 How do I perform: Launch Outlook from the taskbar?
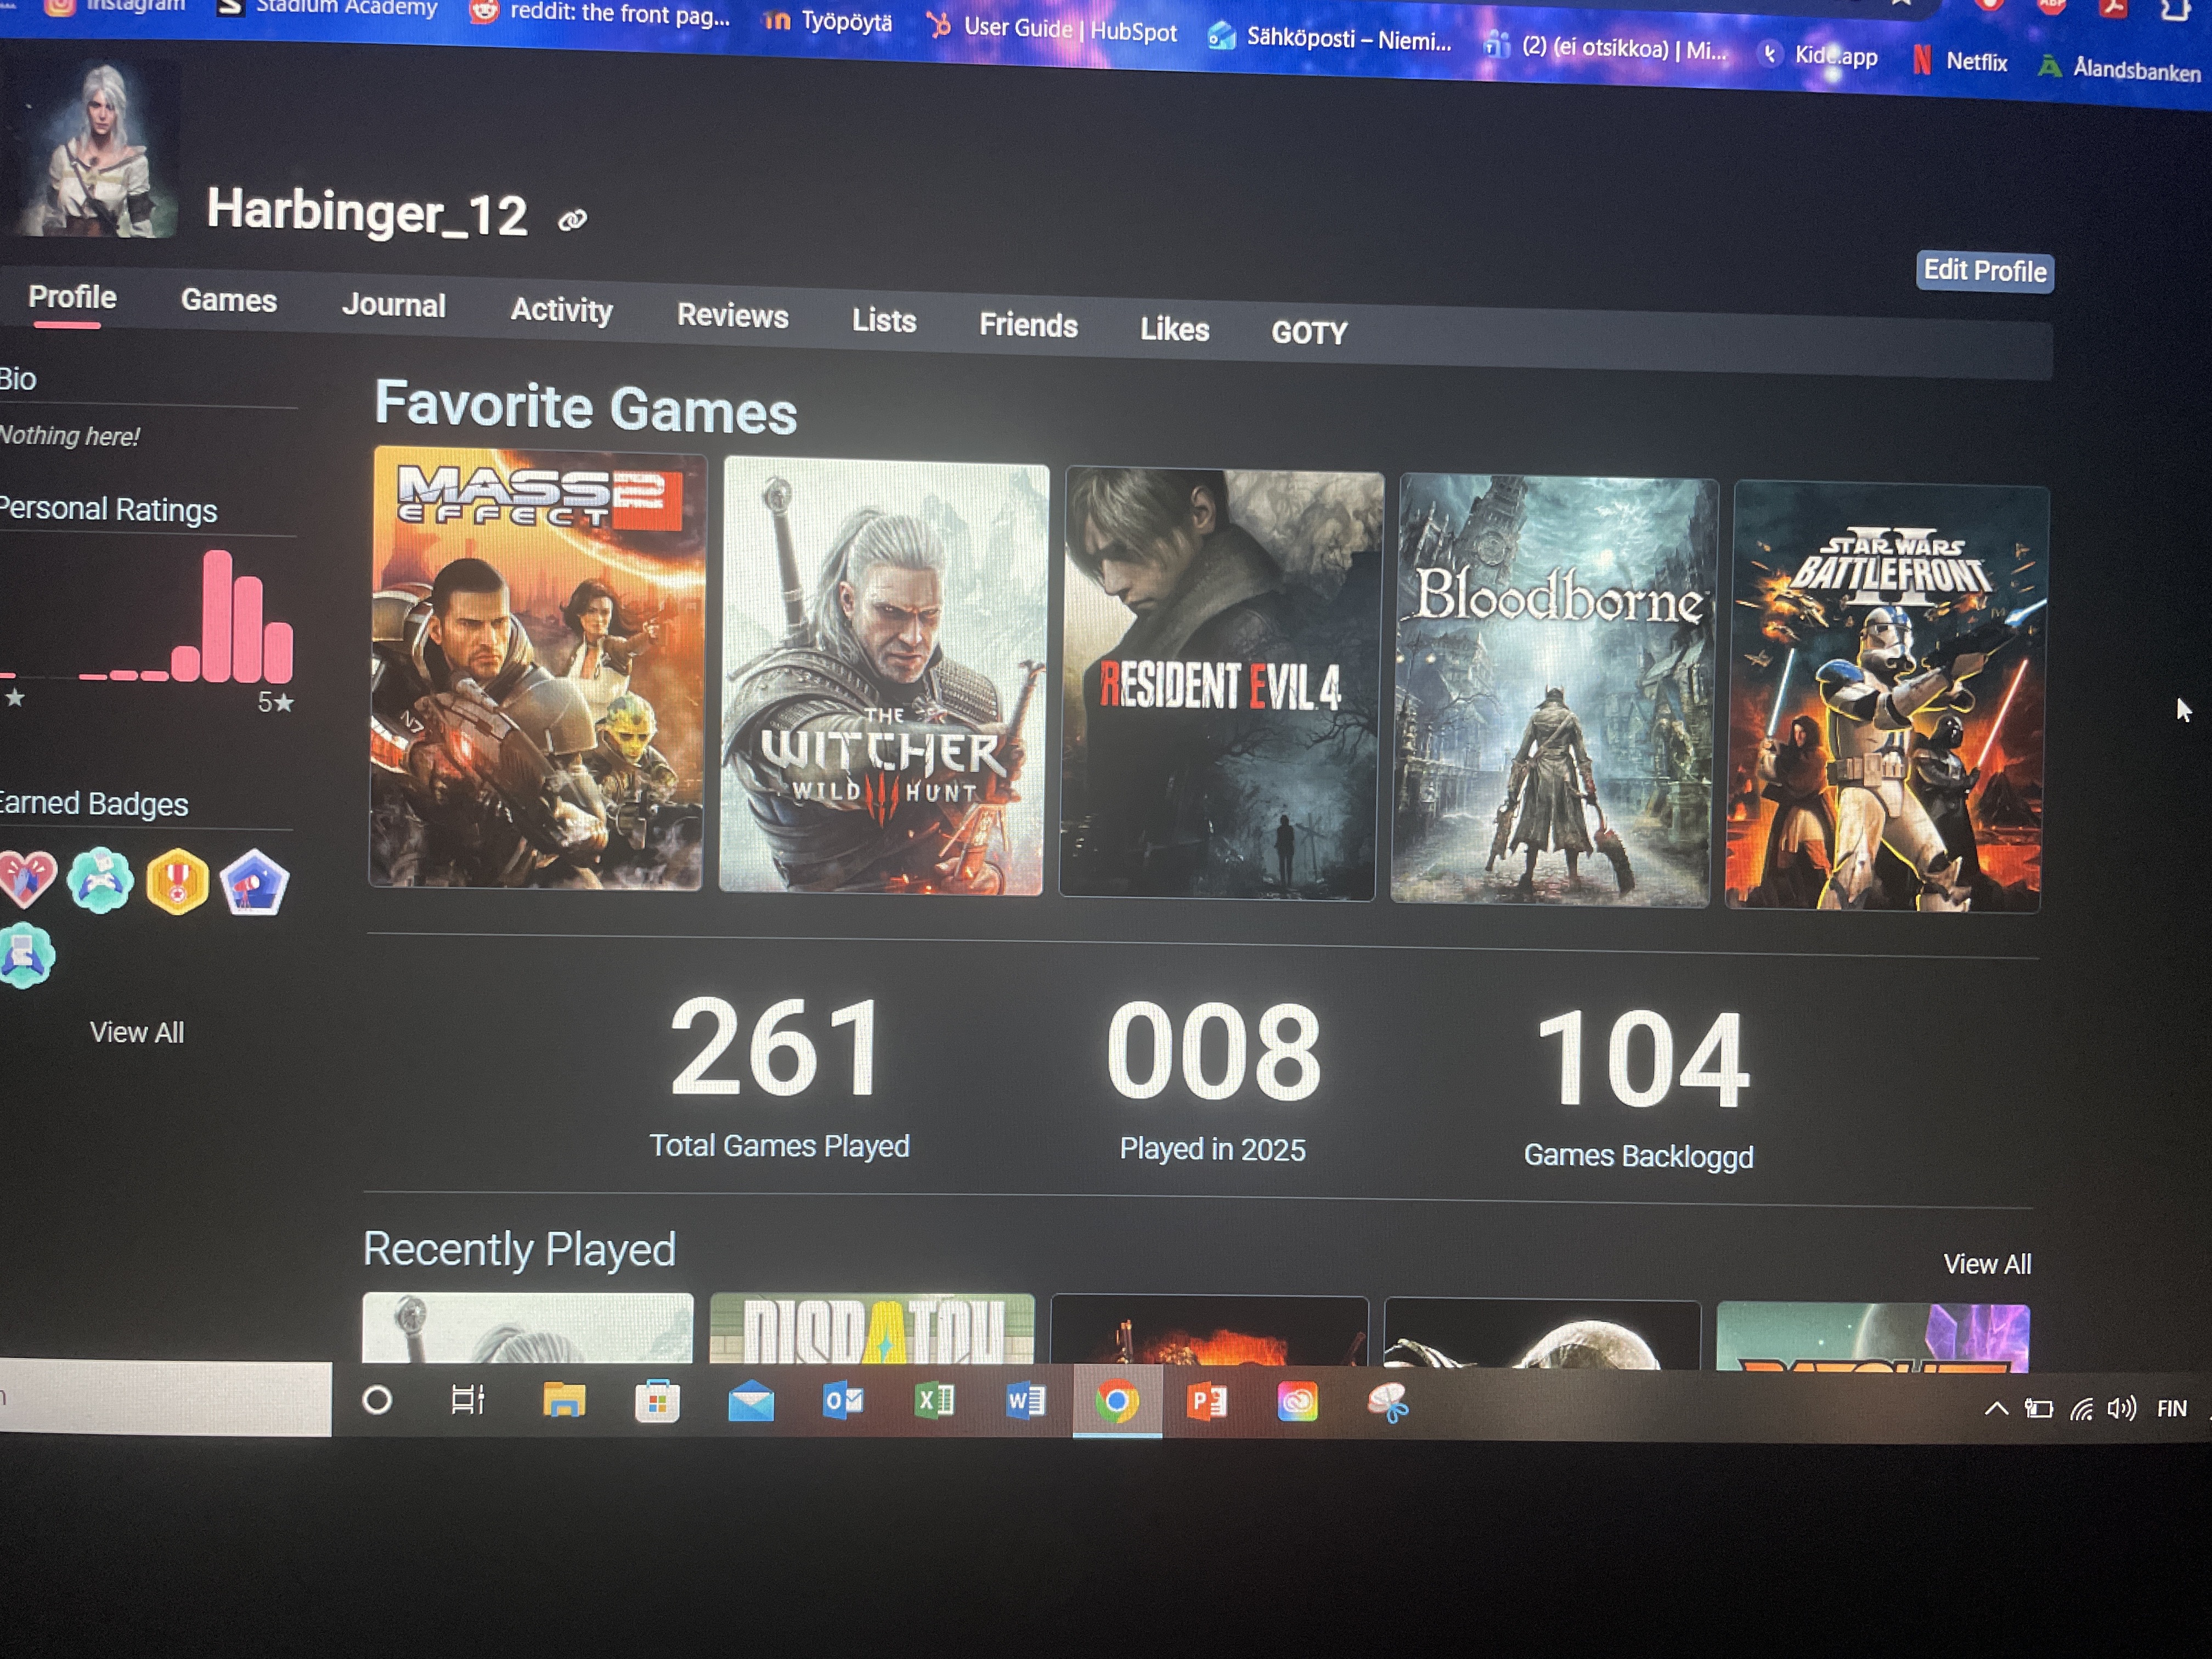point(843,1402)
